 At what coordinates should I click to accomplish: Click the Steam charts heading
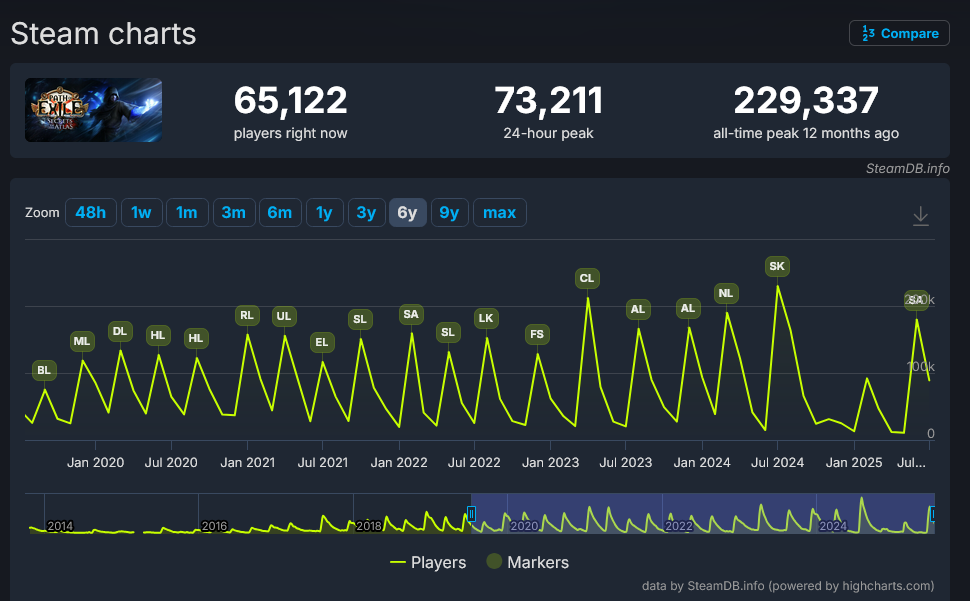103,33
